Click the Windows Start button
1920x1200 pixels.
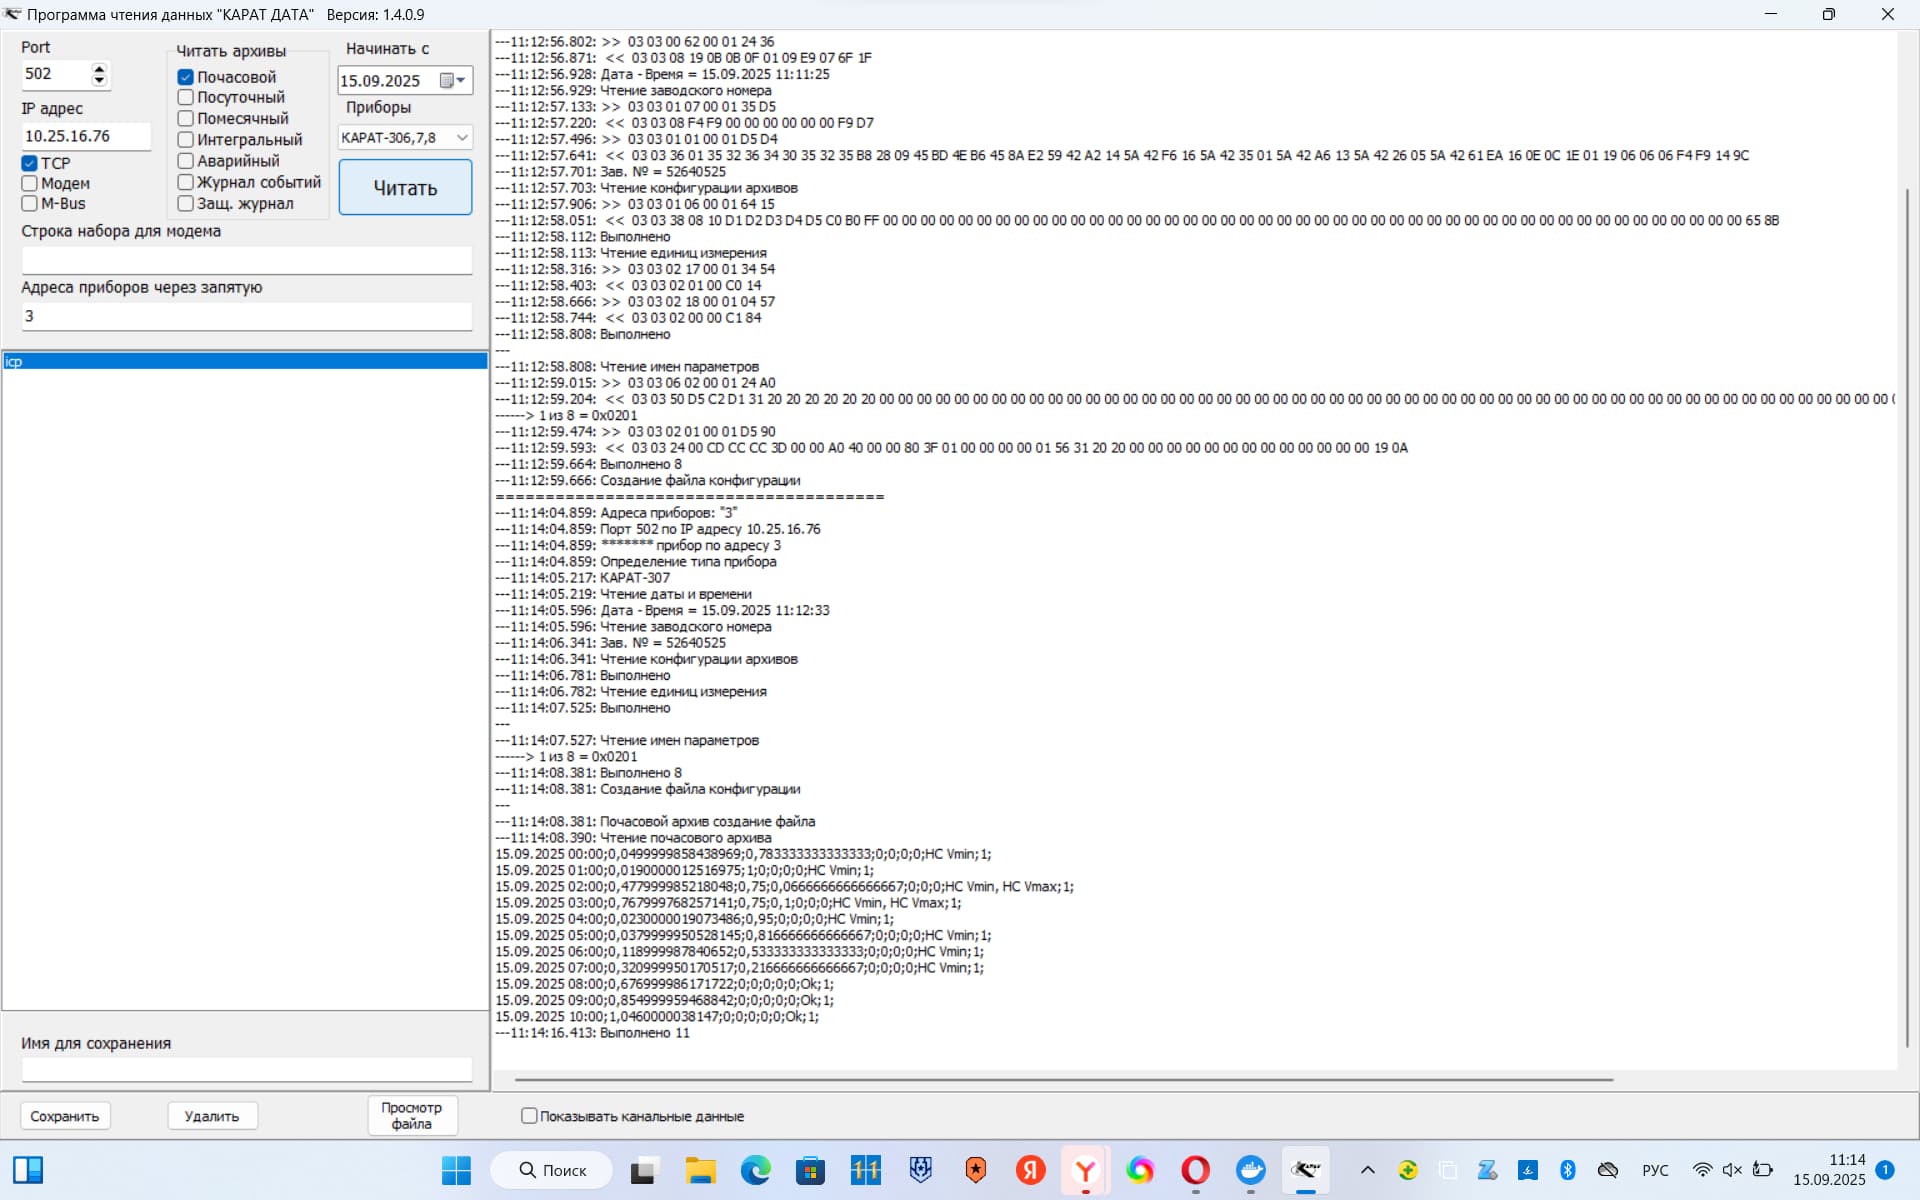tap(456, 1169)
